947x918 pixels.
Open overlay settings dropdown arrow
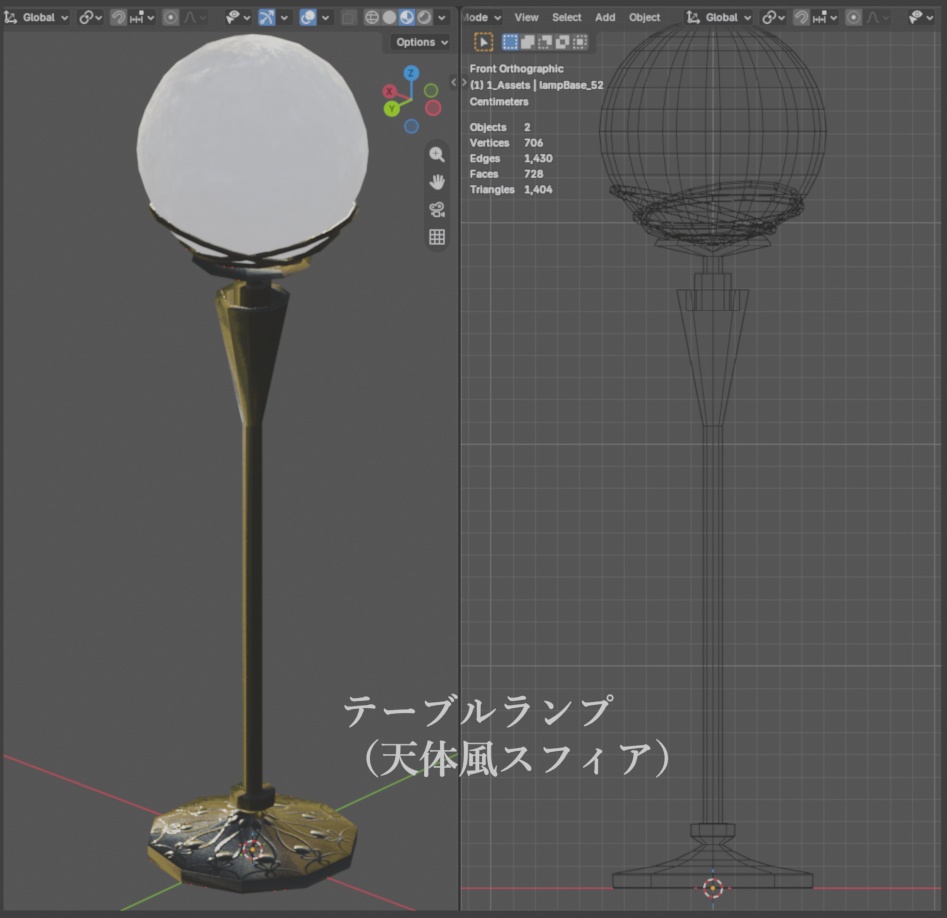click(x=326, y=18)
